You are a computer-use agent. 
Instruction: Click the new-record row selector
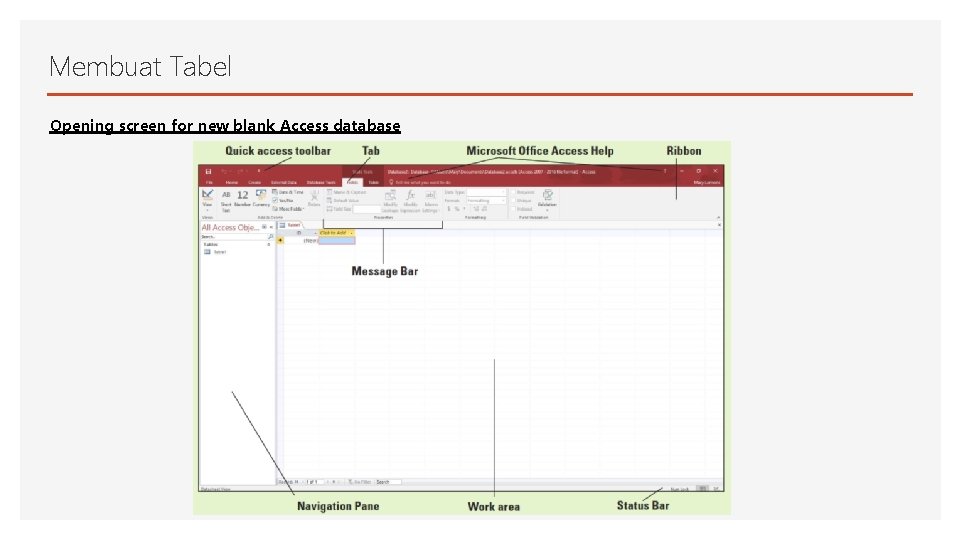coord(280,241)
